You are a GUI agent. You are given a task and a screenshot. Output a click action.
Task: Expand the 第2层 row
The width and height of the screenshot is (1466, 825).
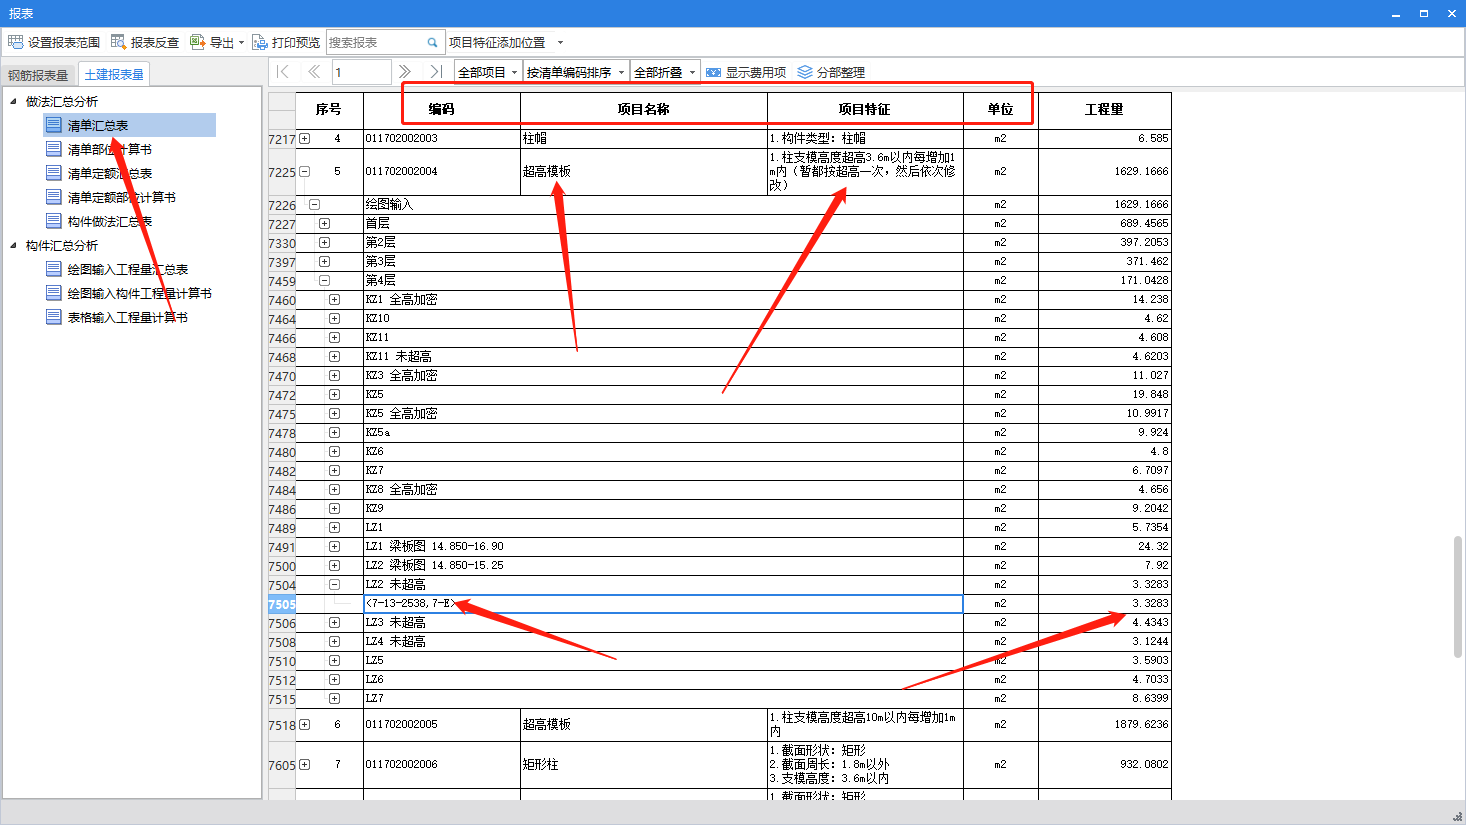(324, 242)
